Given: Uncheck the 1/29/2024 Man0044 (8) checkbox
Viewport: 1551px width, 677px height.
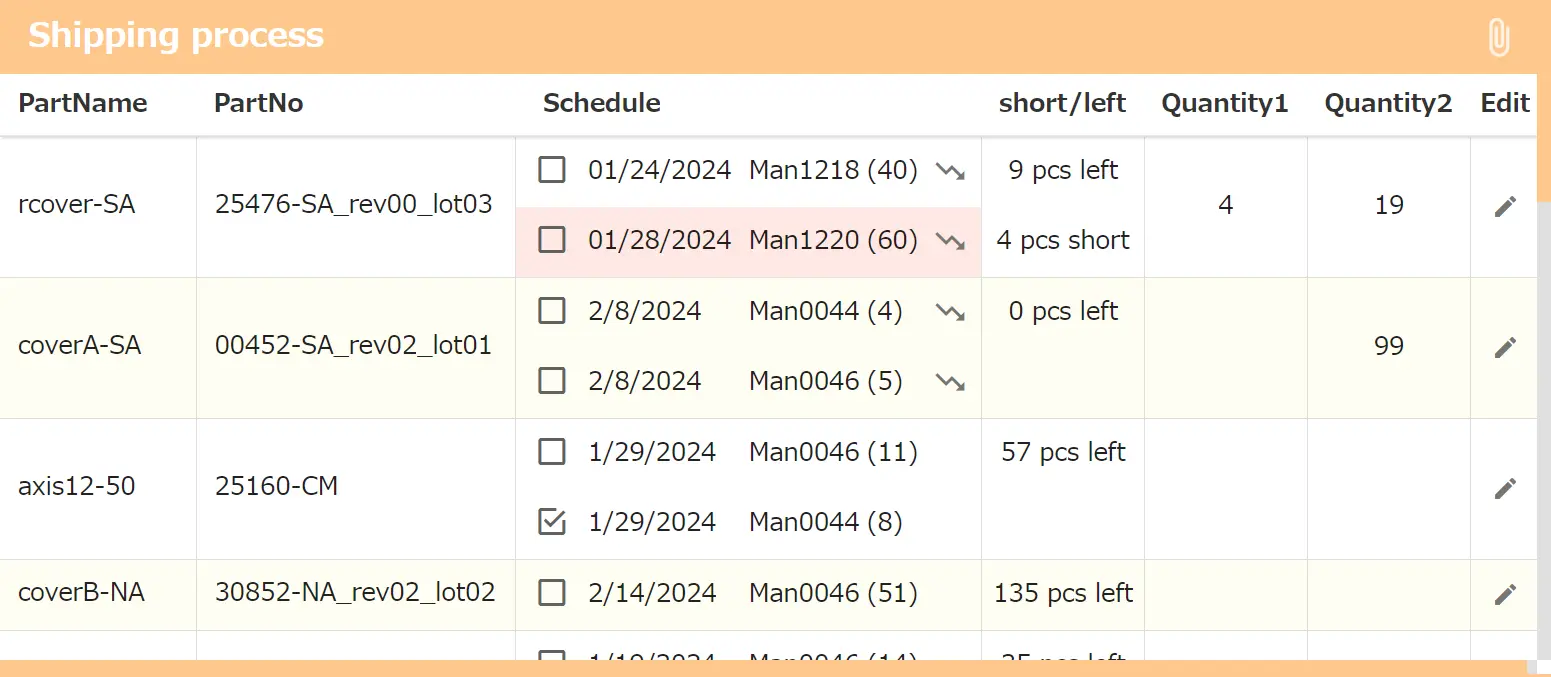Looking at the screenshot, I should point(552,522).
